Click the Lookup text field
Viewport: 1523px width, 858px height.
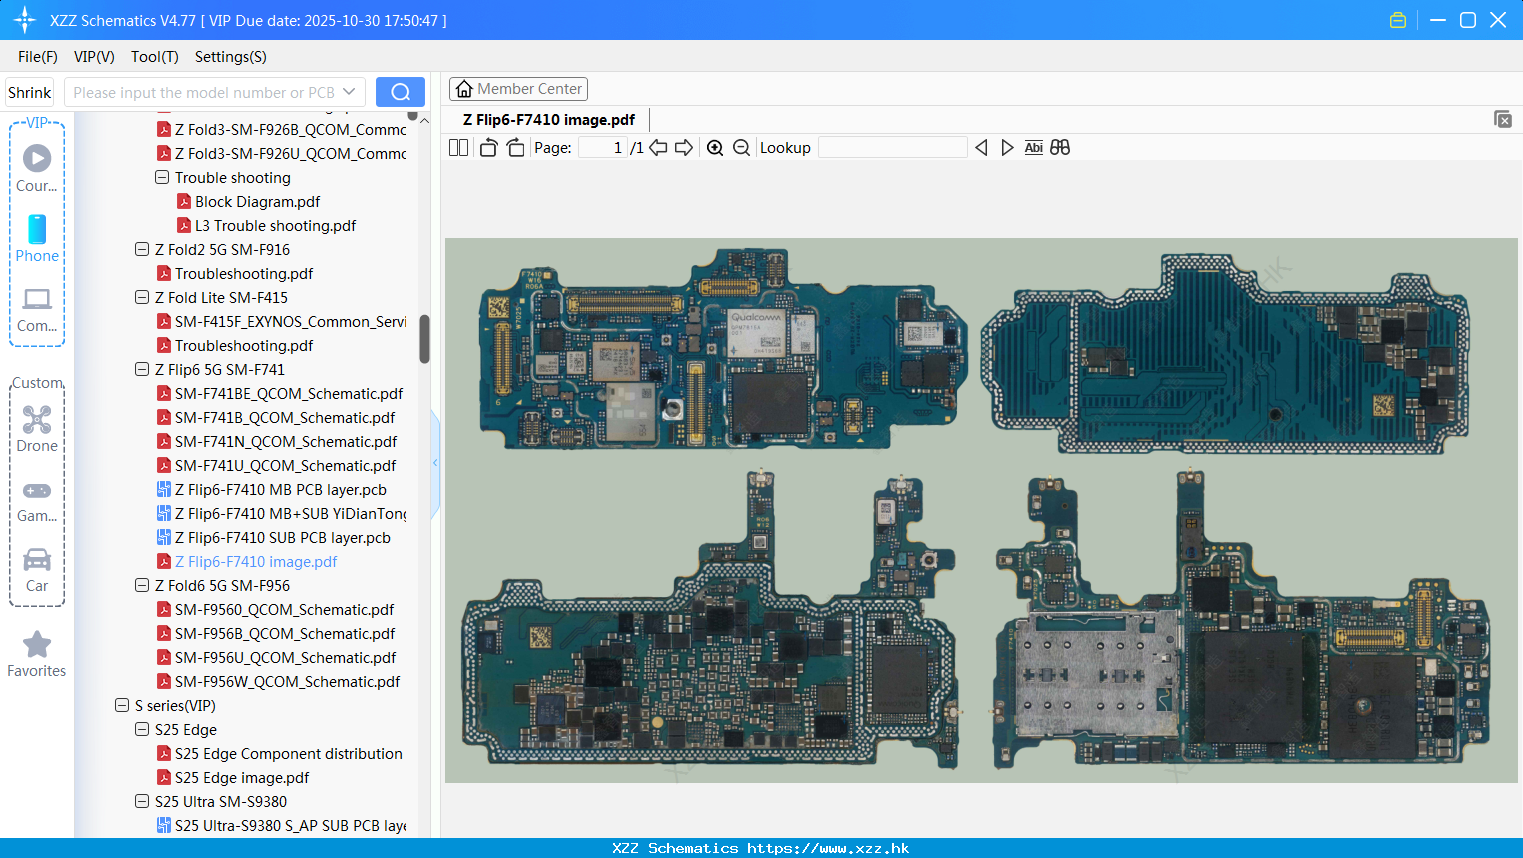[892, 147]
